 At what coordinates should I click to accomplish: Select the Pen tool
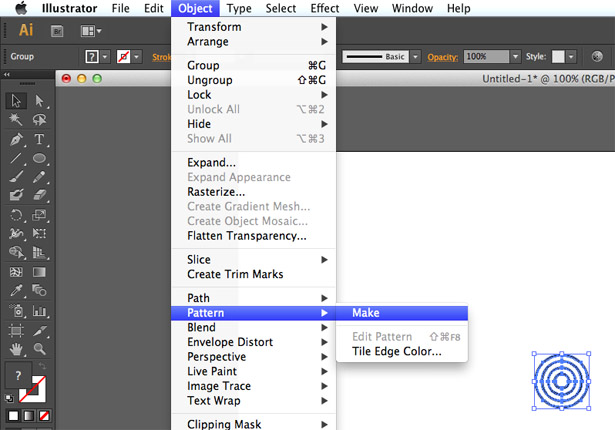[16, 139]
